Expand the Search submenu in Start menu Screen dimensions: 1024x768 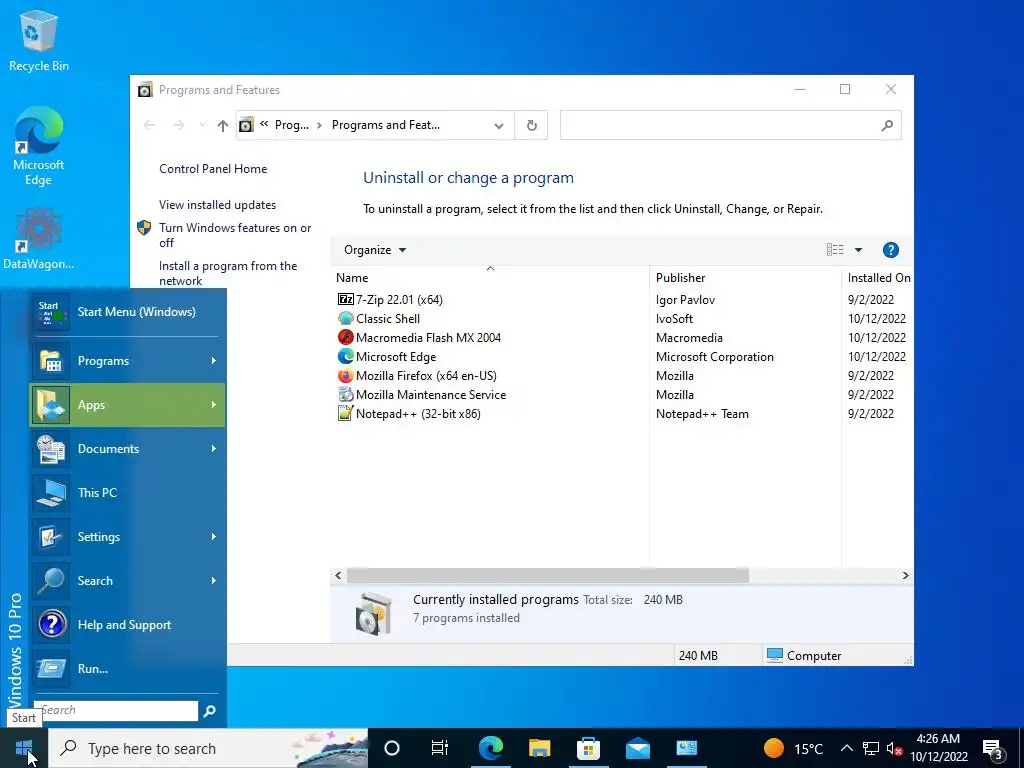point(127,581)
